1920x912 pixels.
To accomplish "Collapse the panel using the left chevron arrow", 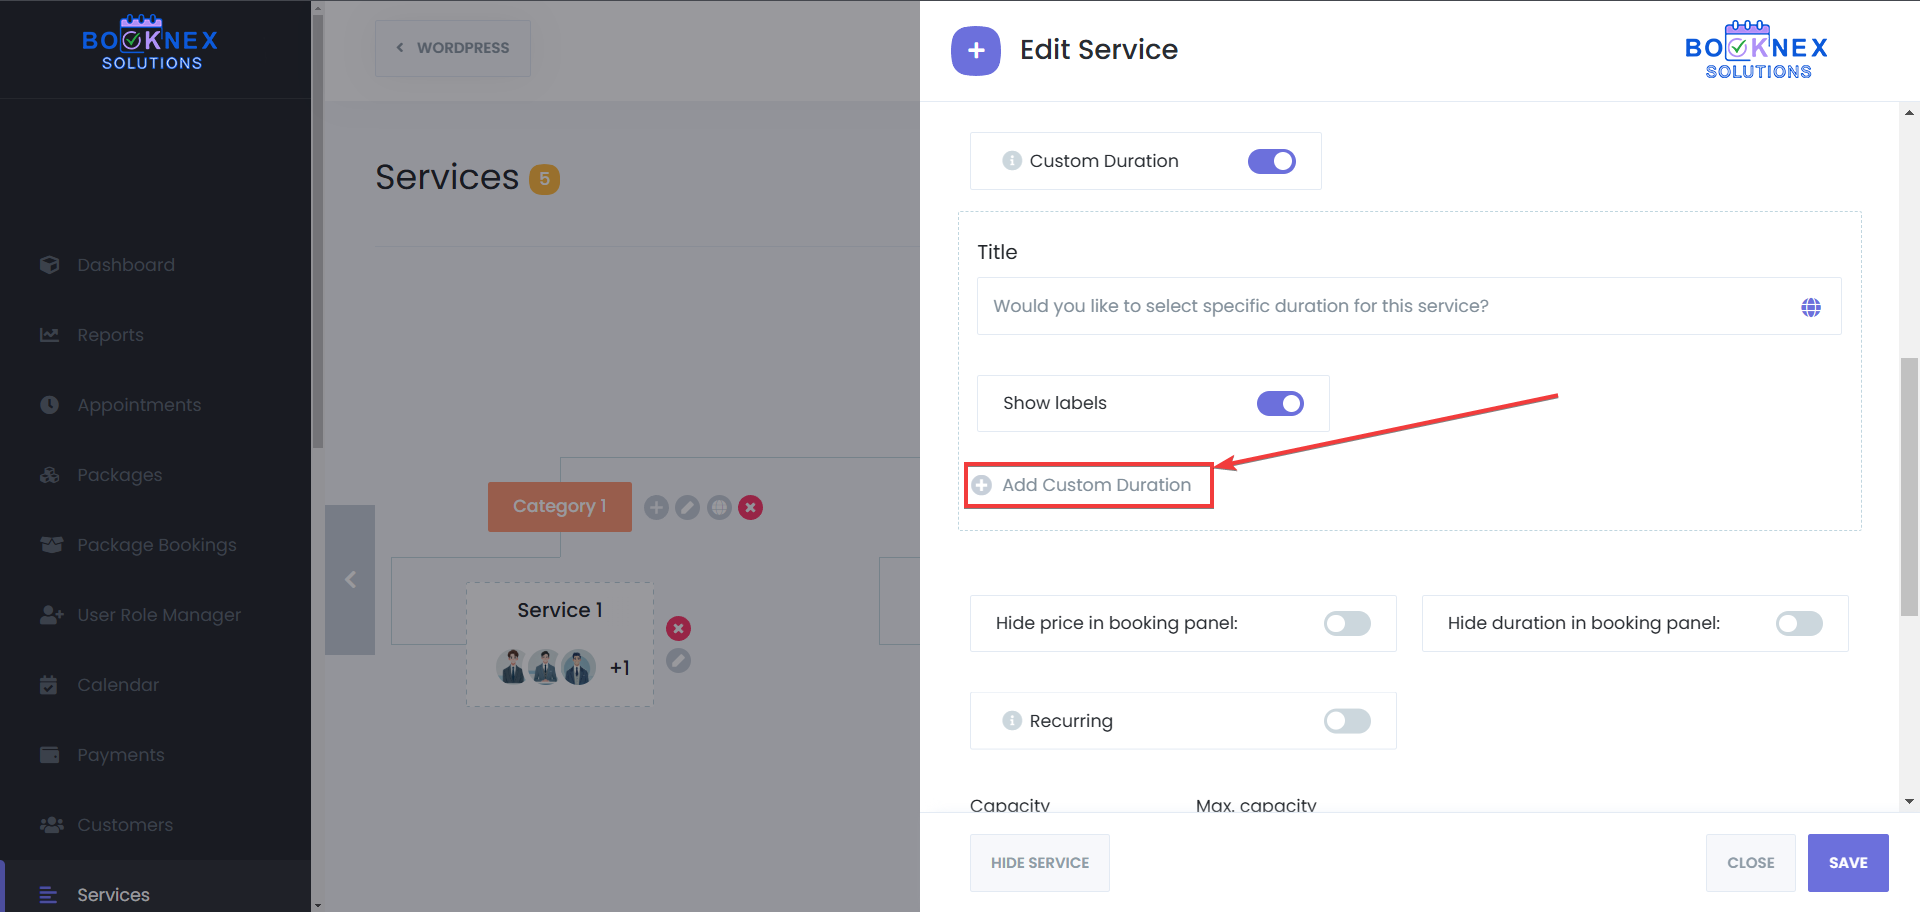I will (350, 579).
